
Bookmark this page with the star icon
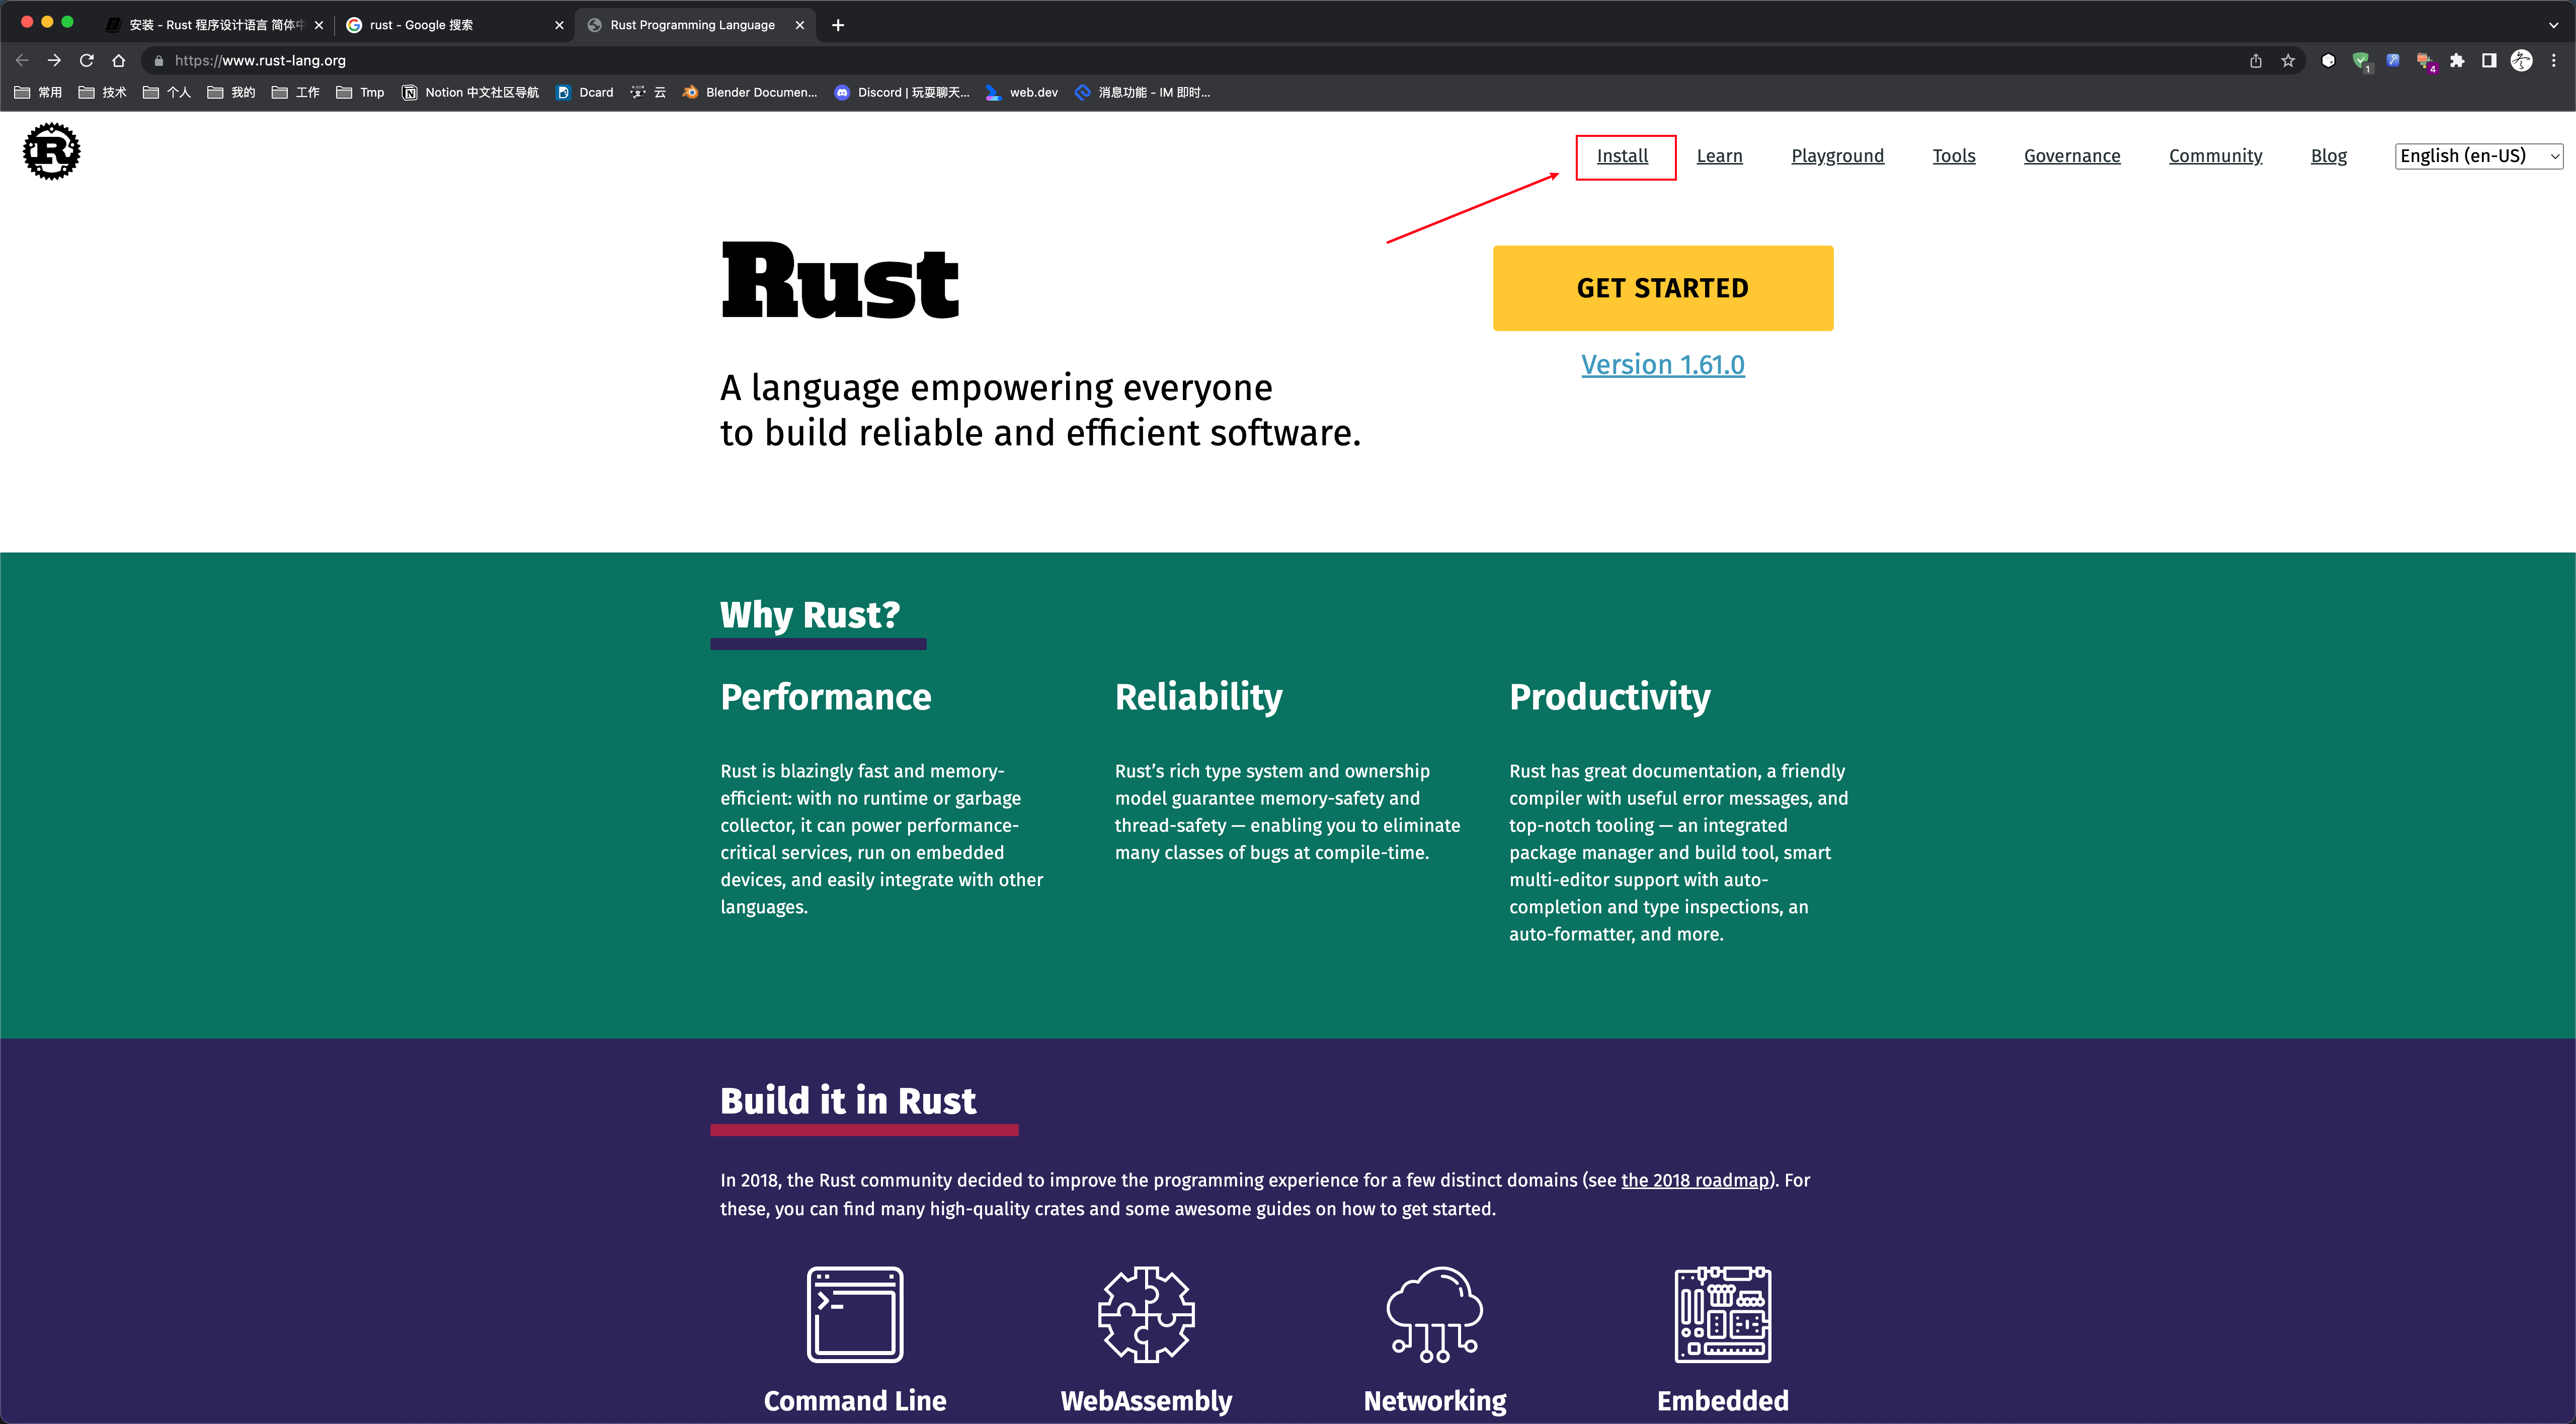2288,60
